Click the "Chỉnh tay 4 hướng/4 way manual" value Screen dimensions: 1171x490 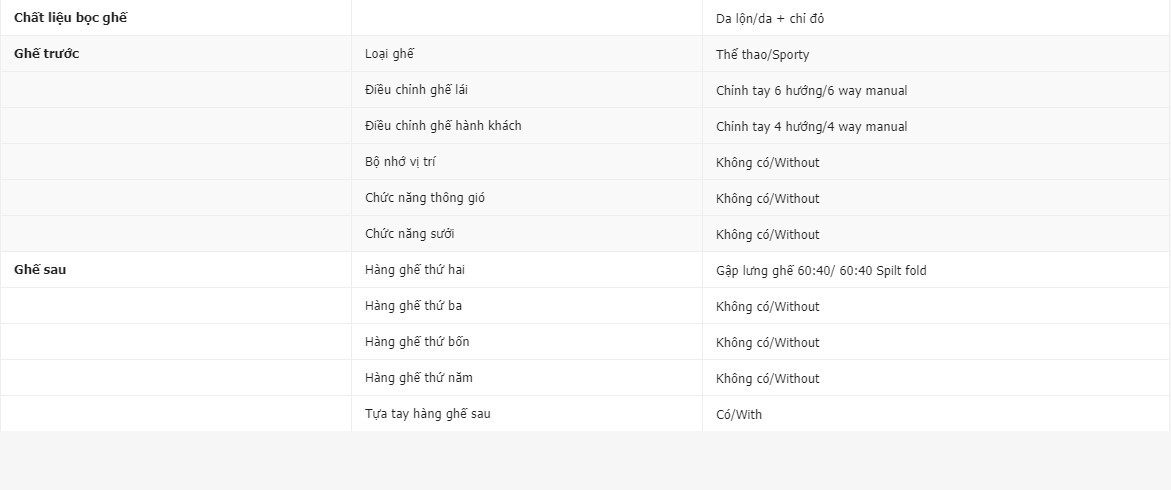coord(811,127)
